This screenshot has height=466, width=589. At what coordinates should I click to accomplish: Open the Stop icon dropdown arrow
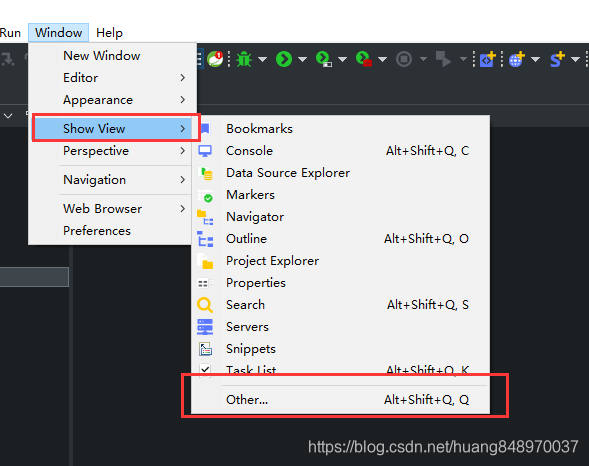423,59
